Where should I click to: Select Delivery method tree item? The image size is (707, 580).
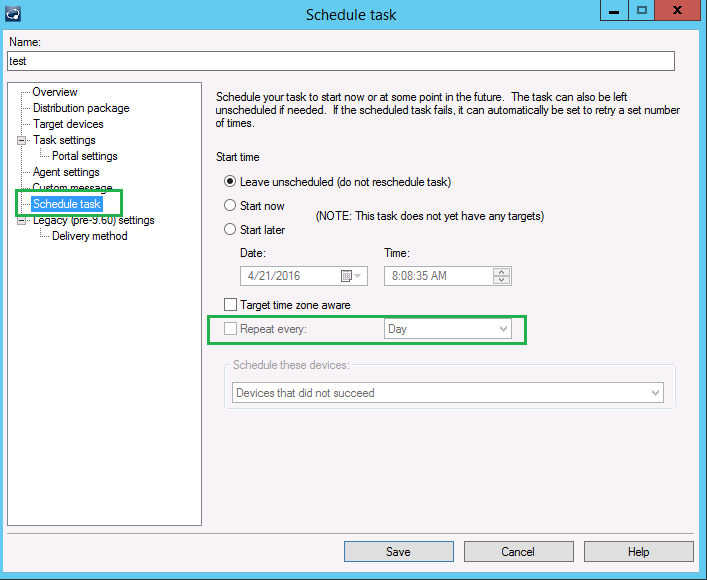89,236
